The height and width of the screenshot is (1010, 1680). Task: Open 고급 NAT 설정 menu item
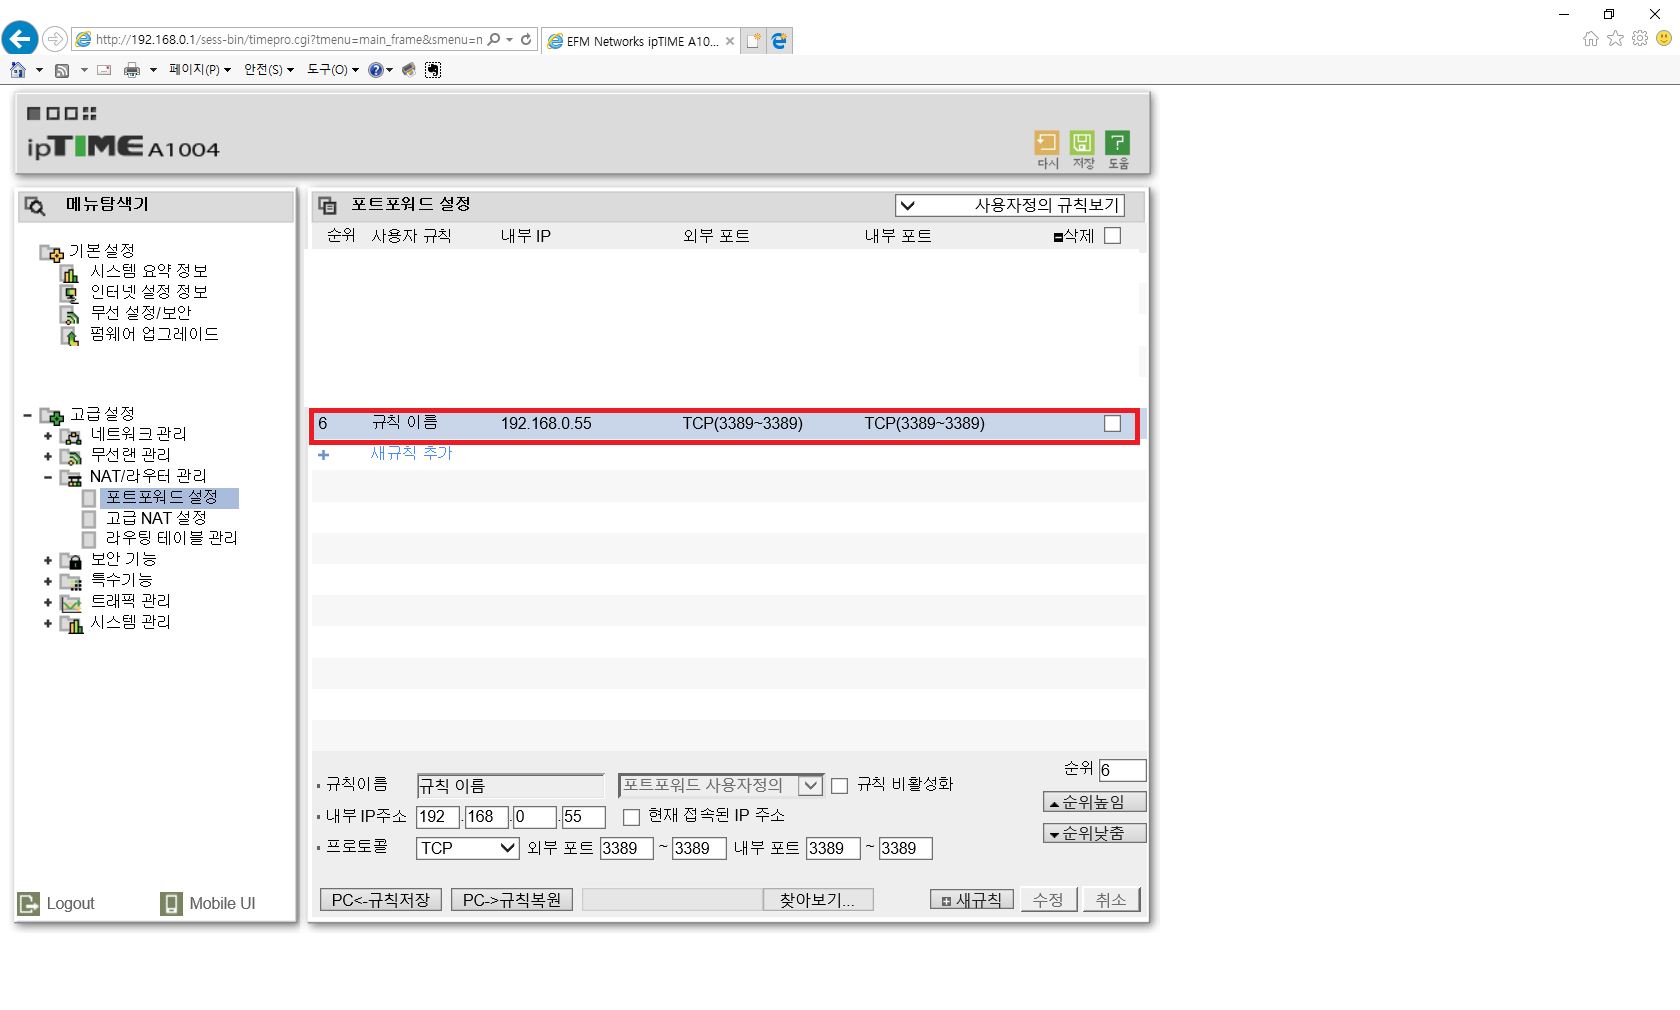(156, 518)
